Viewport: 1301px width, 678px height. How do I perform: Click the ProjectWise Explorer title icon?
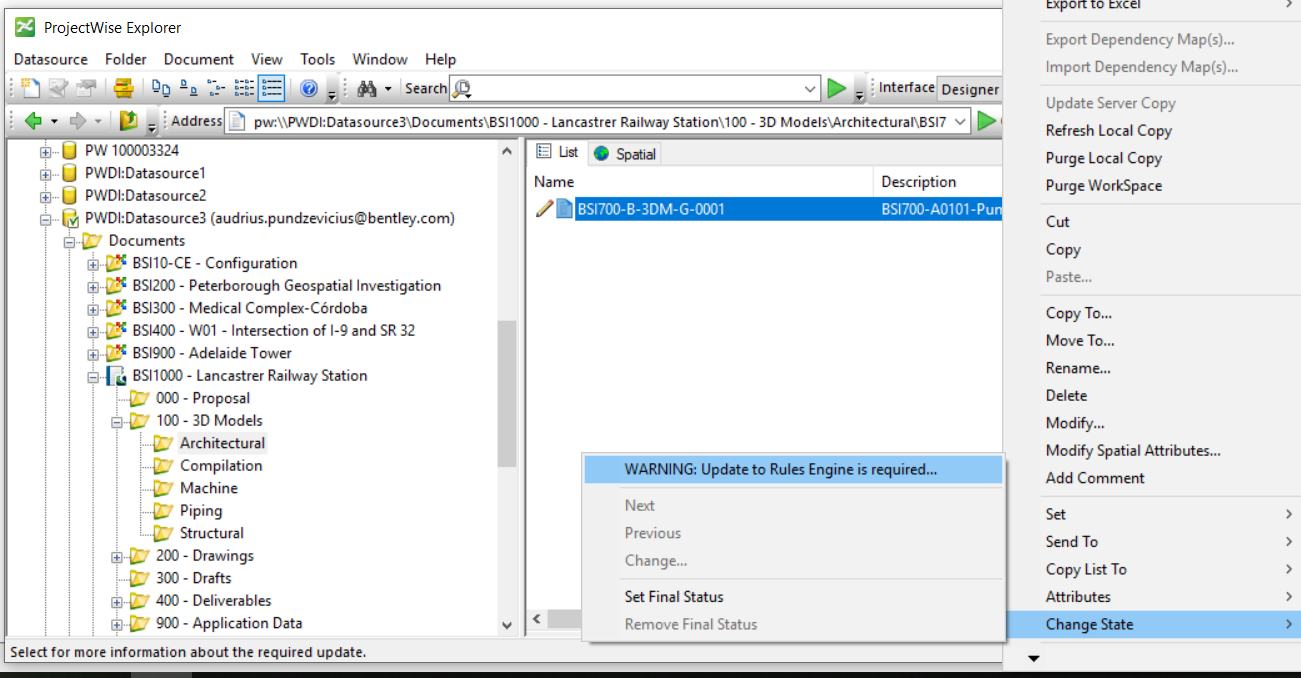pyautogui.click(x=25, y=27)
